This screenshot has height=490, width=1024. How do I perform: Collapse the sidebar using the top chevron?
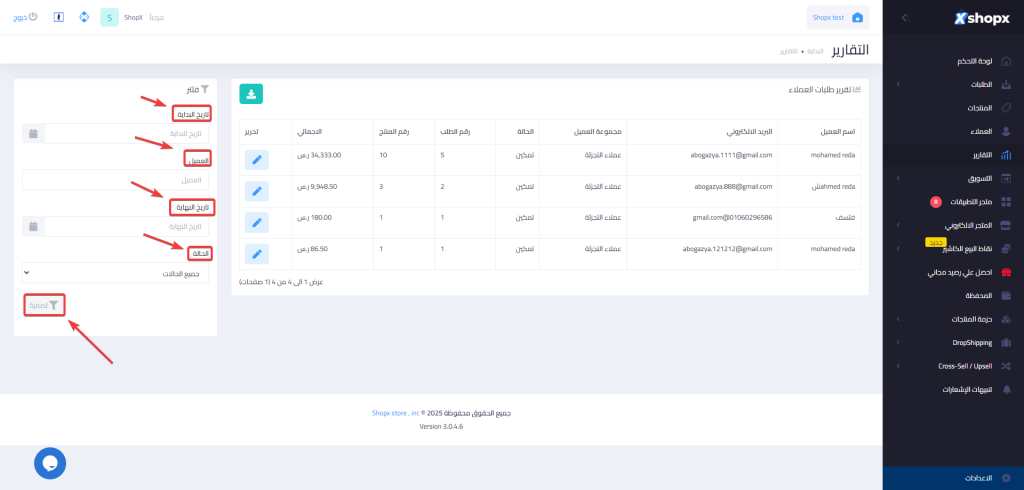click(x=905, y=18)
